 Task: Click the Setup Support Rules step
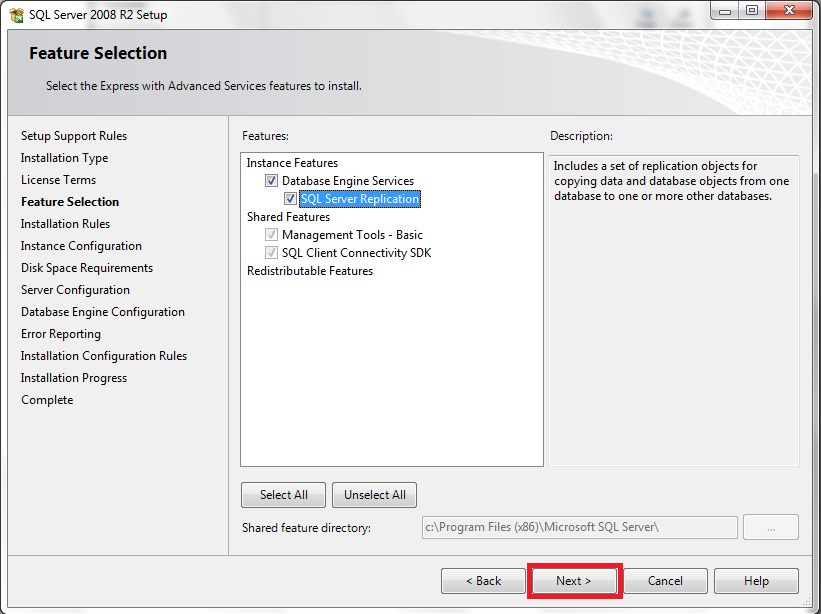click(x=74, y=136)
